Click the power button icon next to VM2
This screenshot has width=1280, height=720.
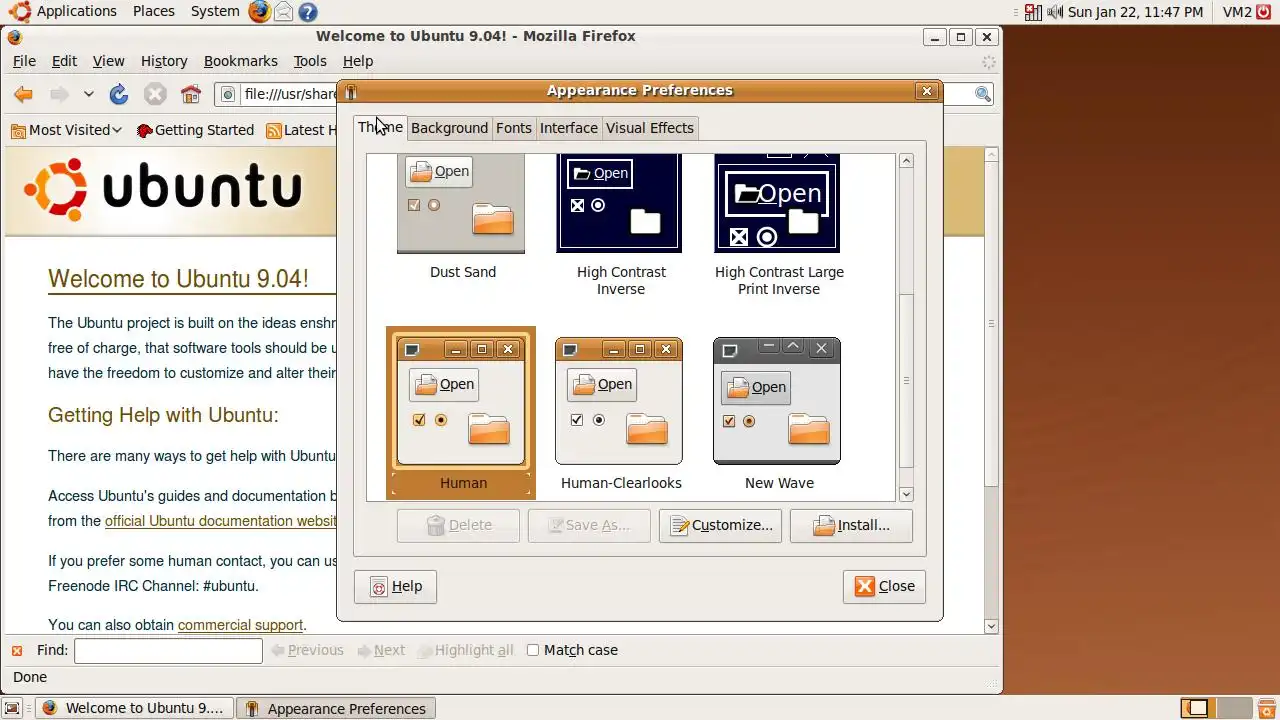1263,12
